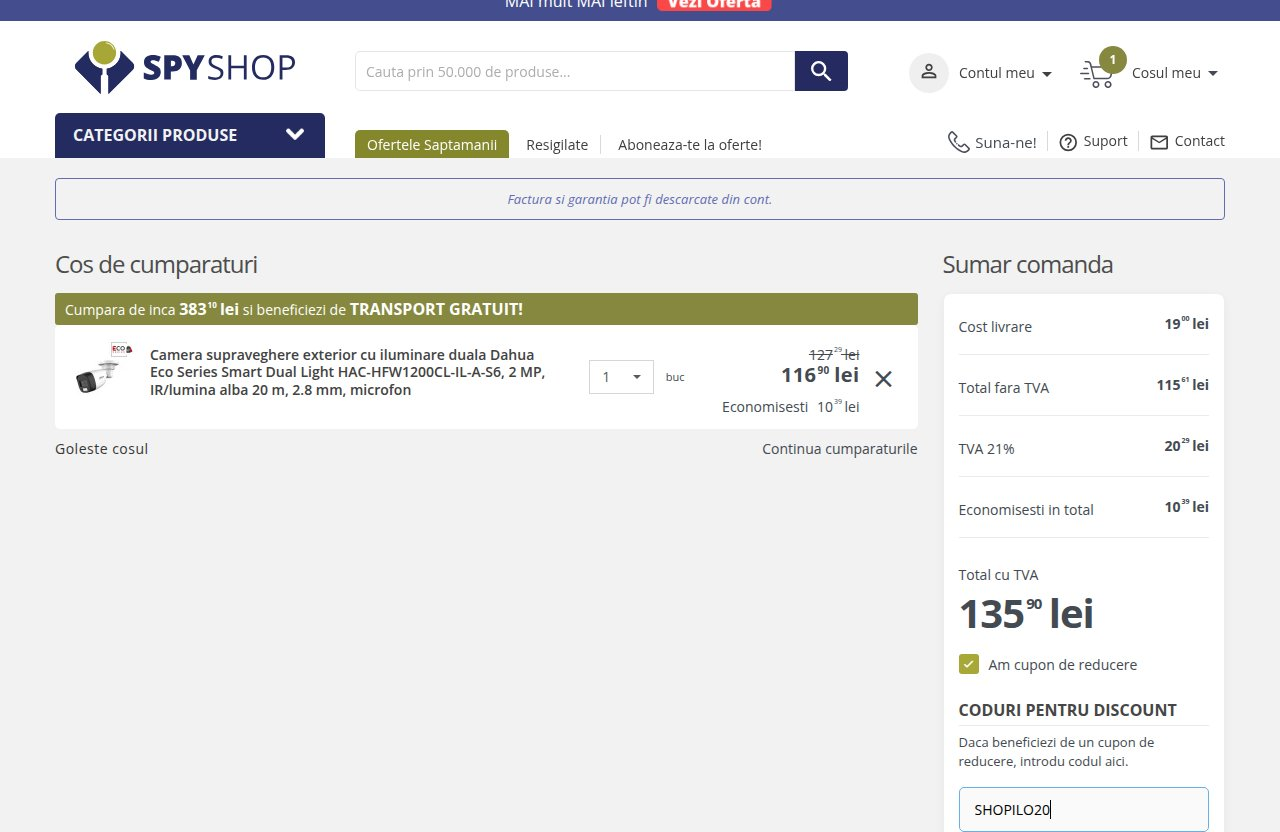Click the Contact link
Screen dimensions: 1280x832
click(1200, 141)
